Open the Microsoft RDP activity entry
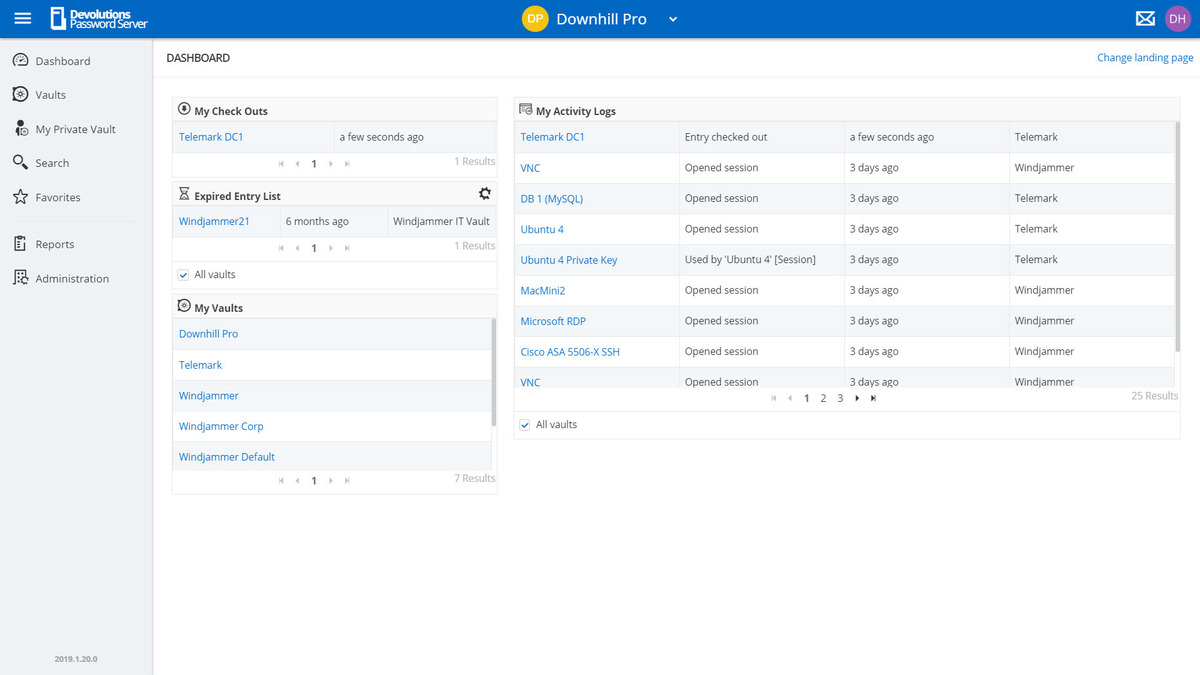Screen dimensions: 1200x675 coord(554,321)
